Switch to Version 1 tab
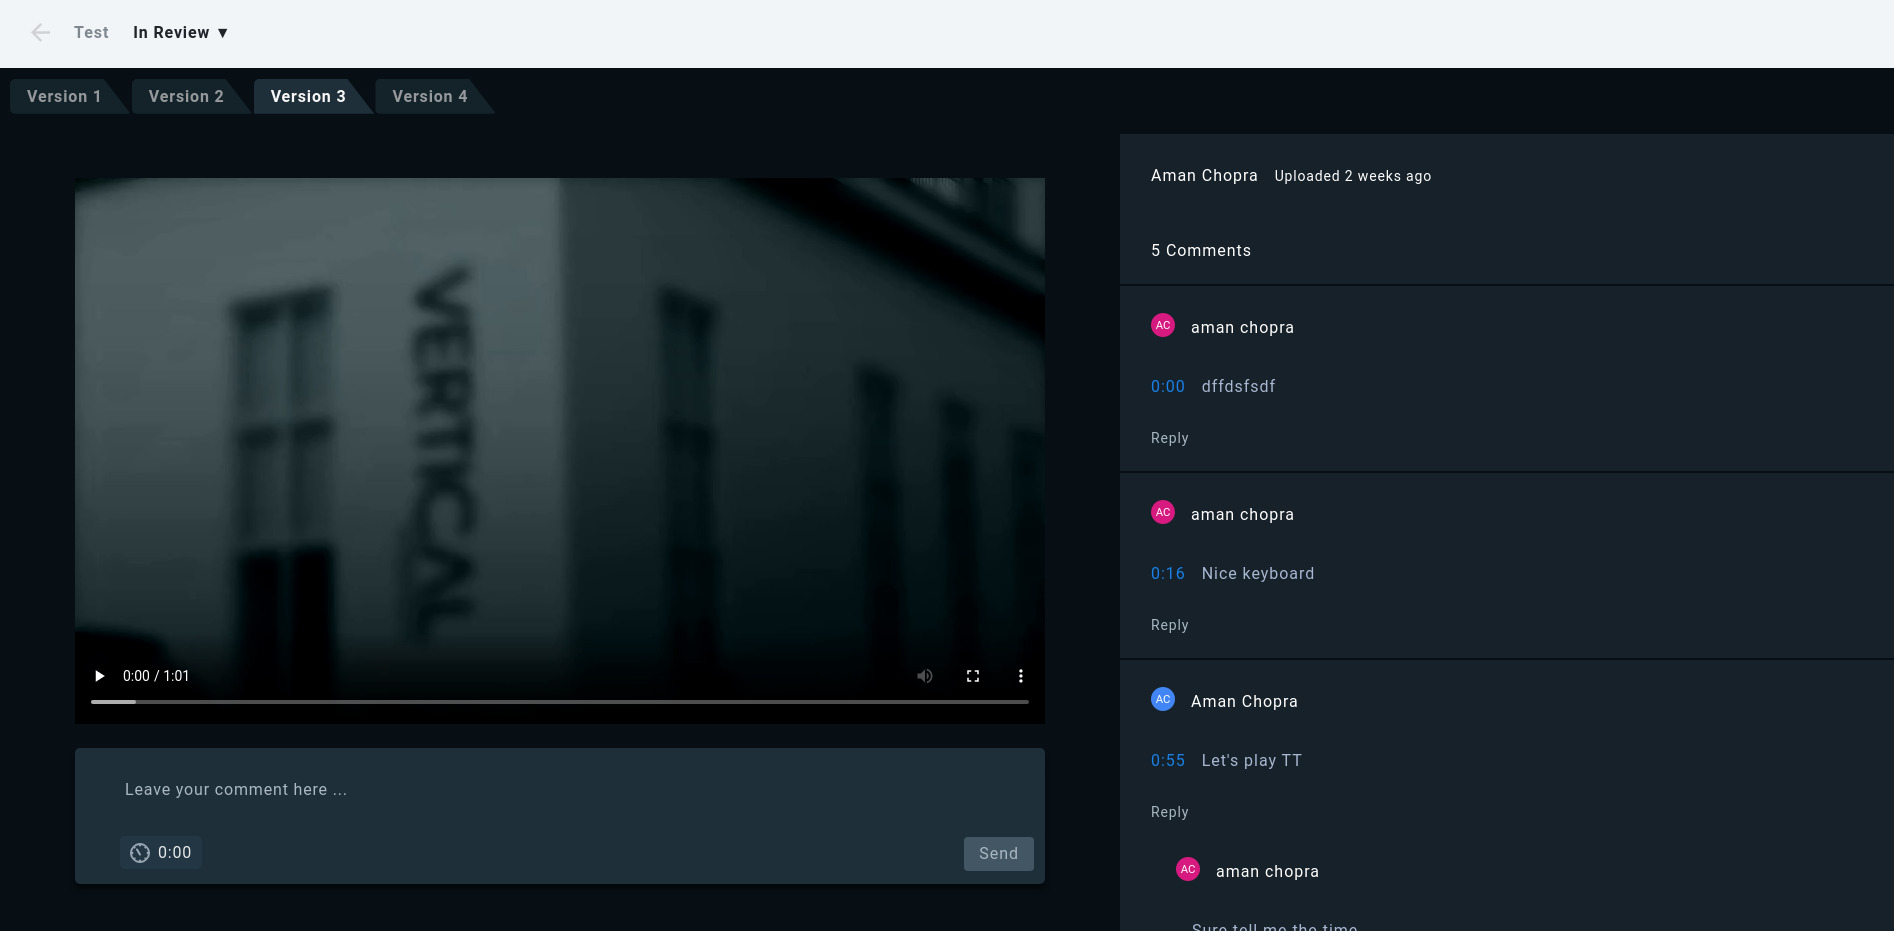Image resolution: width=1894 pixels, height=931 pixels. click(x=64, y=97)
